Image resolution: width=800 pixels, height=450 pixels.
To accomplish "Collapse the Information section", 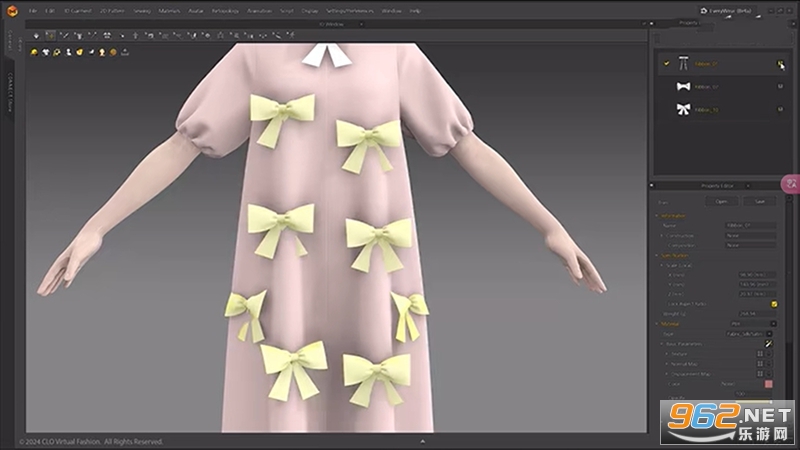I will click(657, 216).
